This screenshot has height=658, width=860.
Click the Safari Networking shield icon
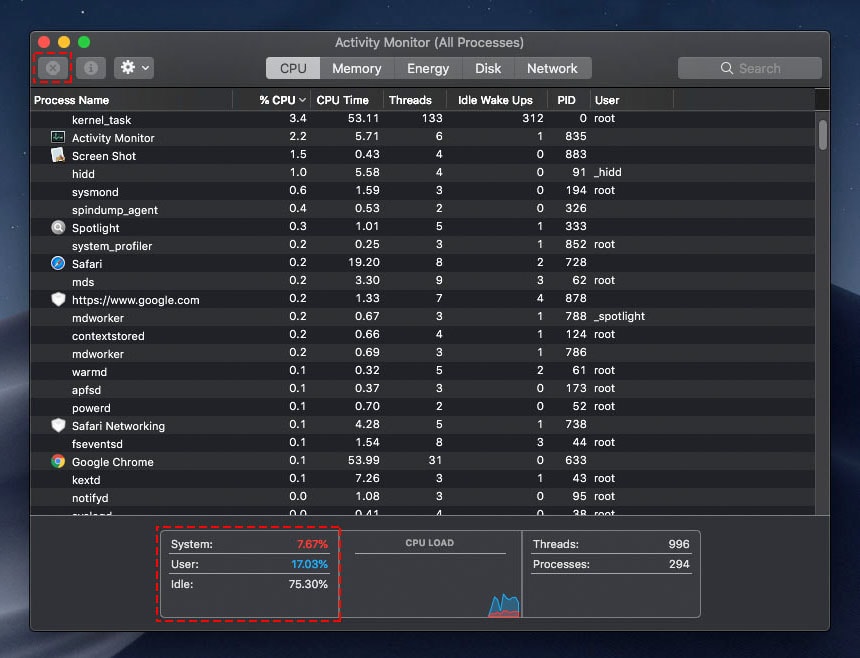tap(58, 425)
